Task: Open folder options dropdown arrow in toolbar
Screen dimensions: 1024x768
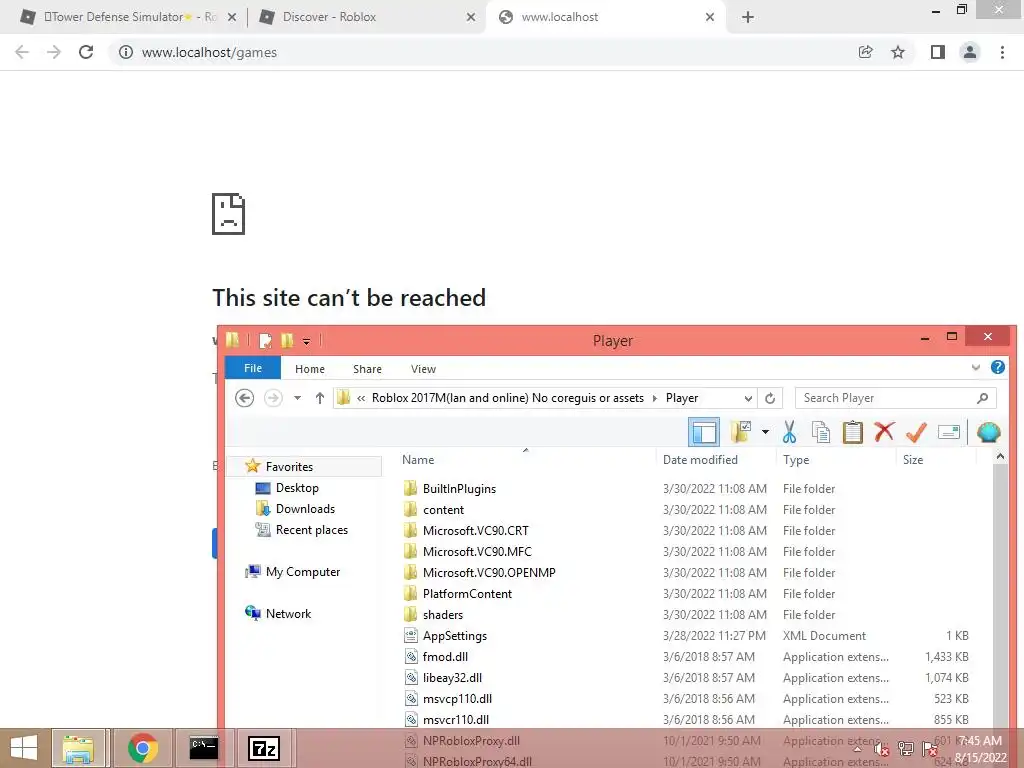Action: coord(765,432)
